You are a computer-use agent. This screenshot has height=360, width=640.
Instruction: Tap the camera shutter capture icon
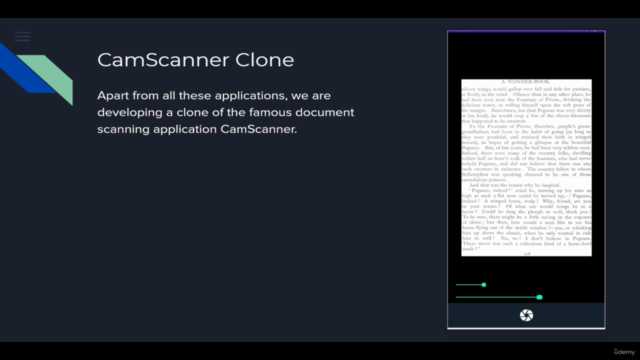point(526,315)
